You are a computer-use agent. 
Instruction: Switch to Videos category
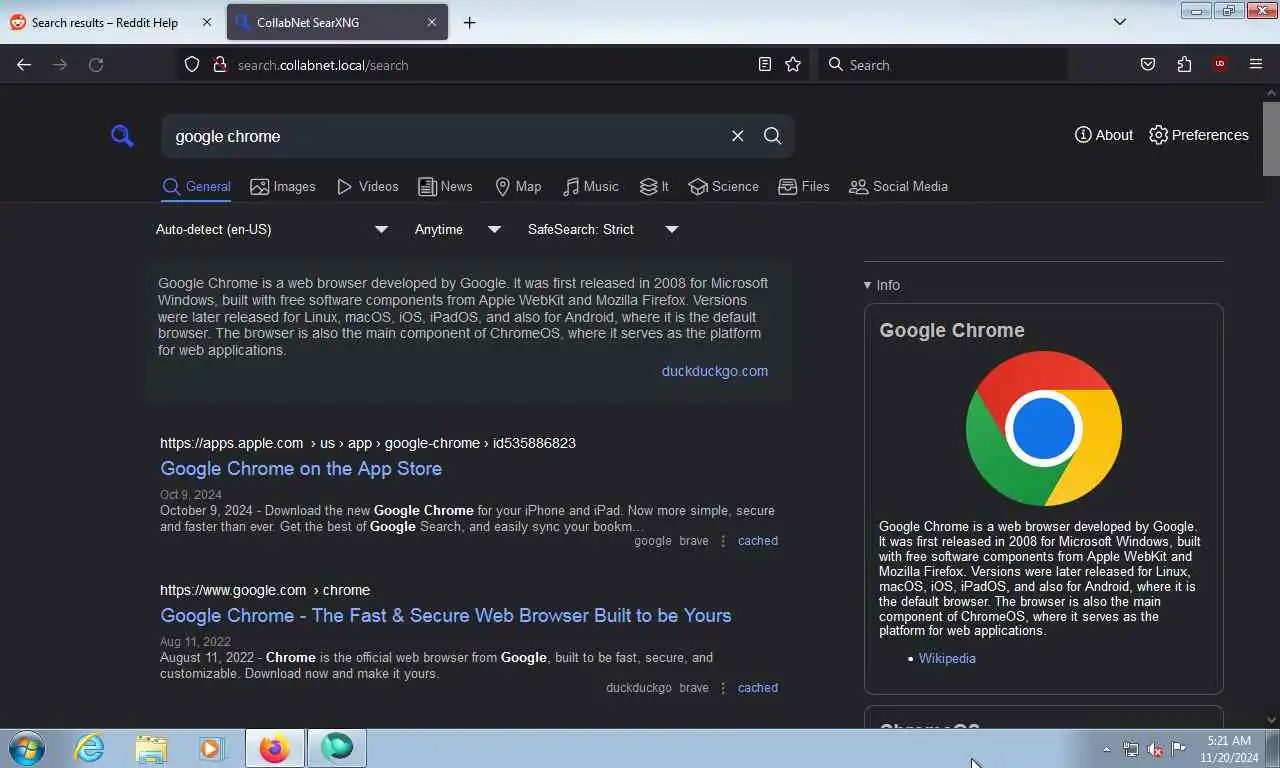(367, 186)
